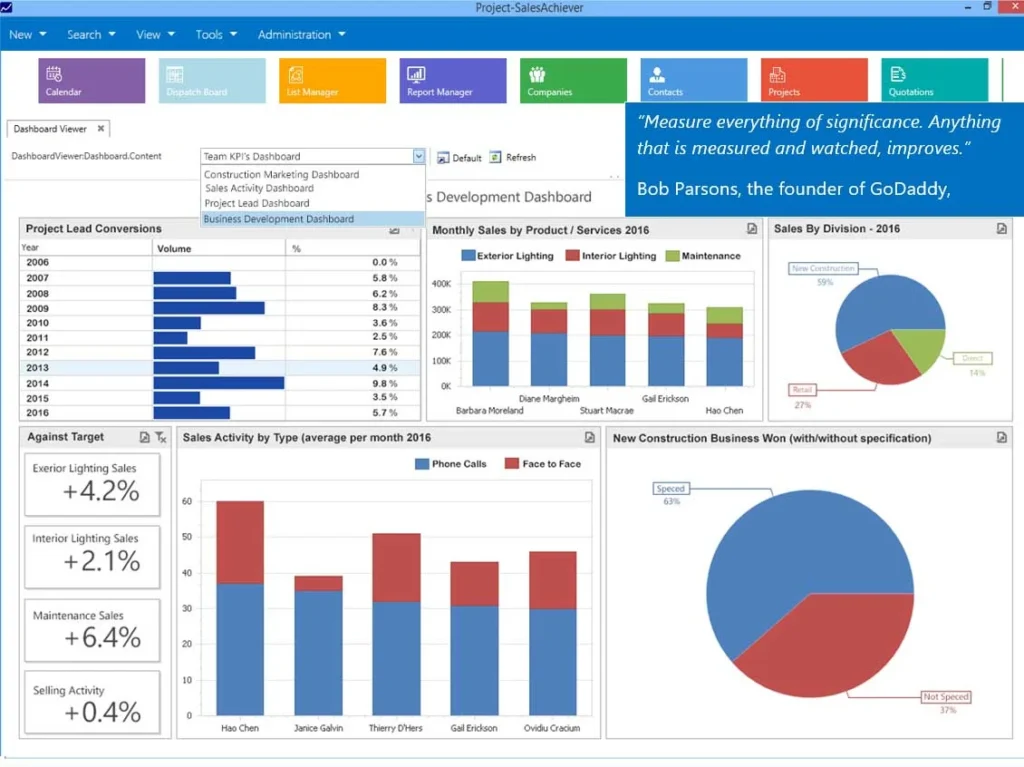The image size is (1024, 767).
Task: Open the Companies module
Action: pos(572,80)
